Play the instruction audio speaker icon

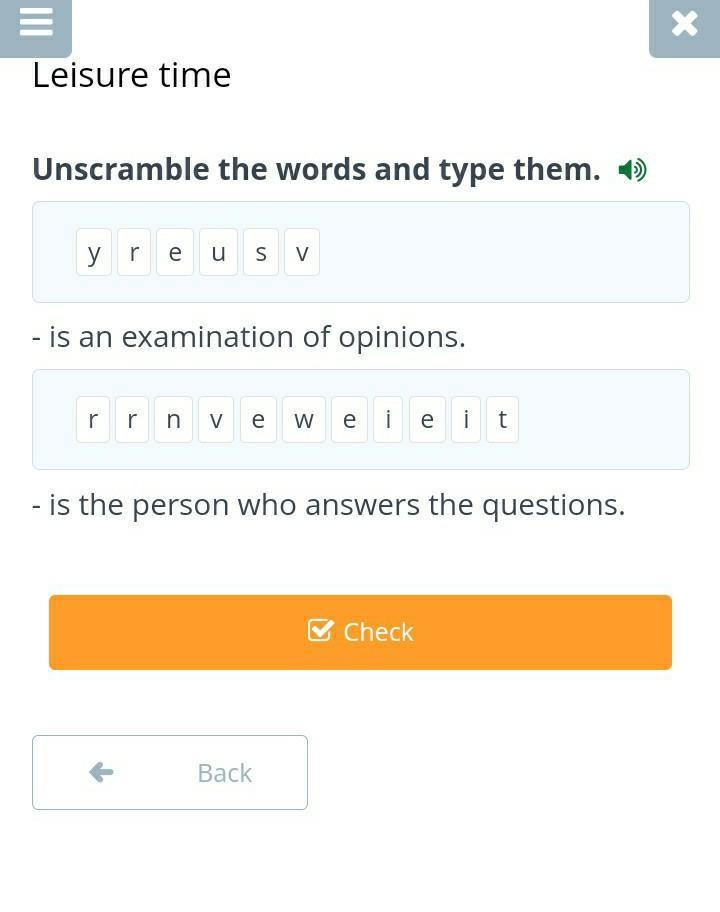tap(632, 170)
